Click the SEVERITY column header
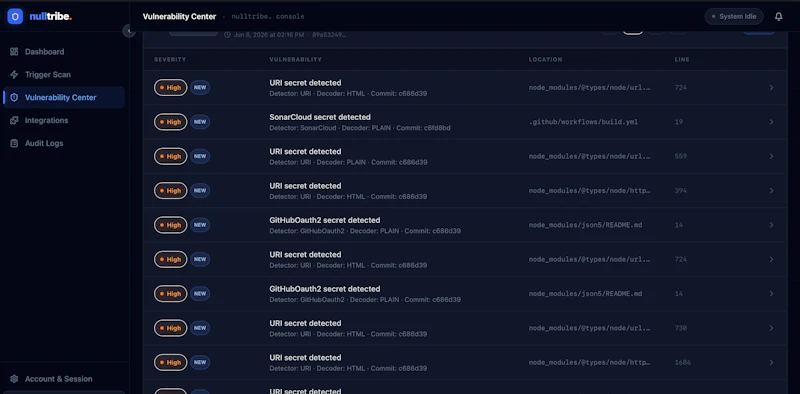 pos(170,60)
